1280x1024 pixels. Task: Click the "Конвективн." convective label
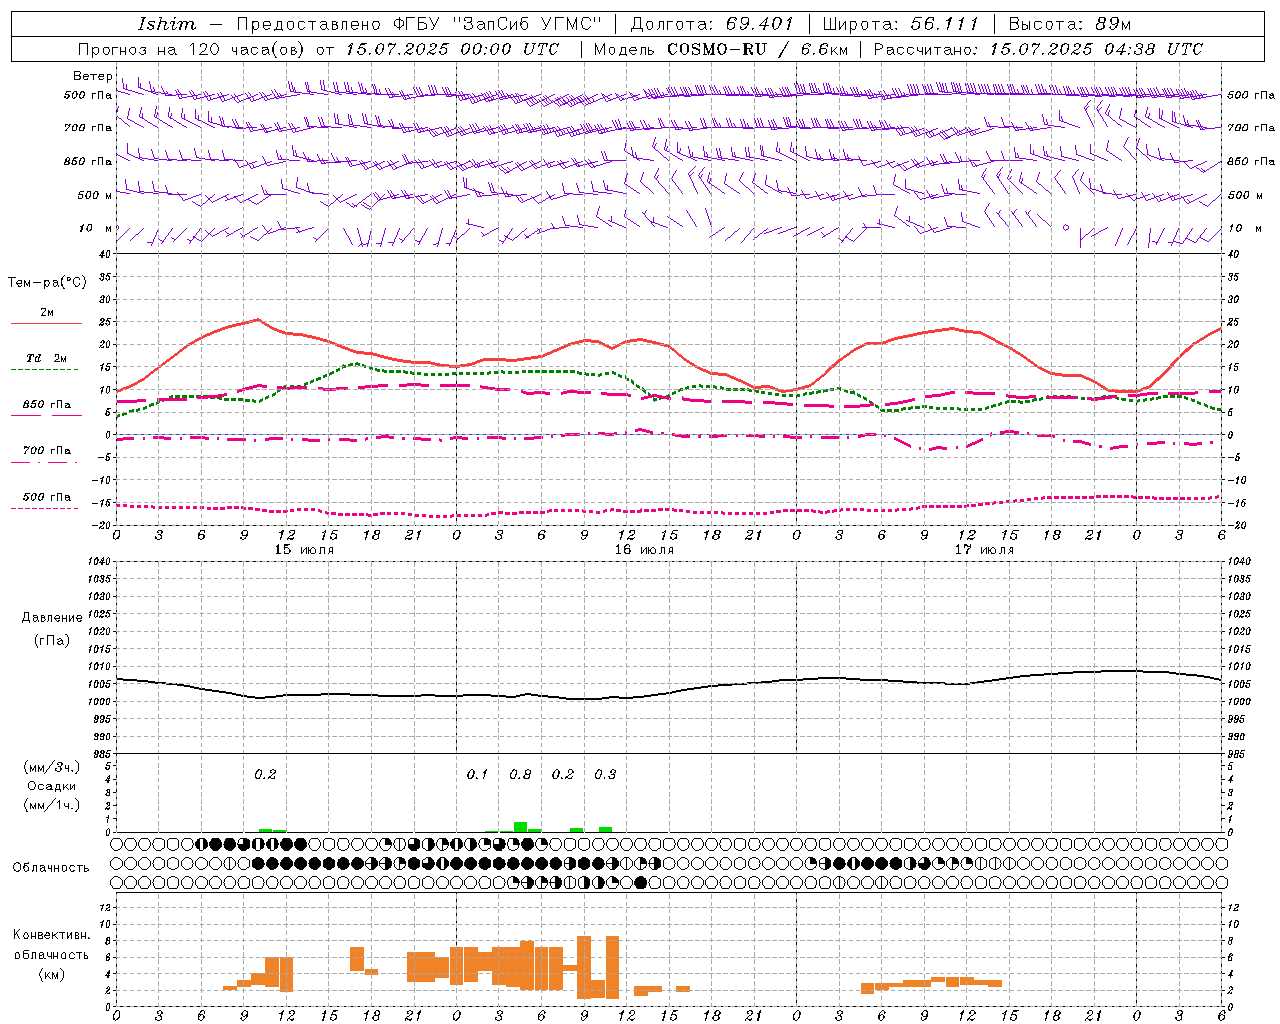52,935
